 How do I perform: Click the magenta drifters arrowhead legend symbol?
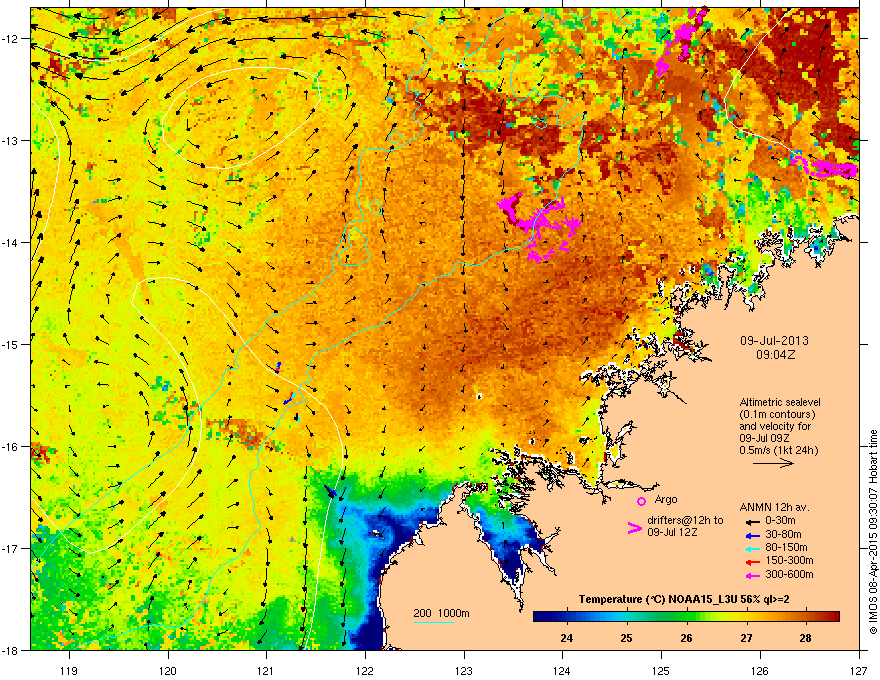click(x=634, y=527)
